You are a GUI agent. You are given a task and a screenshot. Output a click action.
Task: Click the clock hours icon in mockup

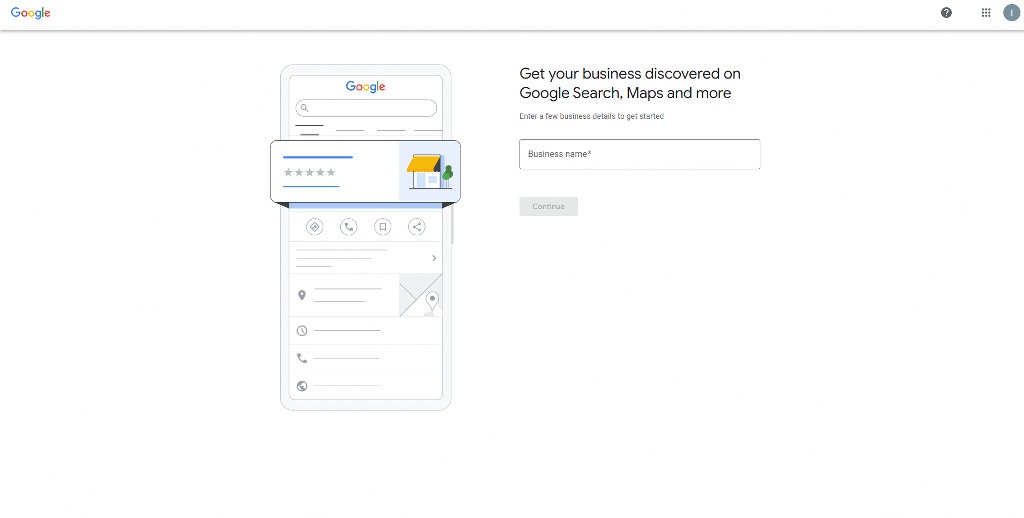click(302, 331)
